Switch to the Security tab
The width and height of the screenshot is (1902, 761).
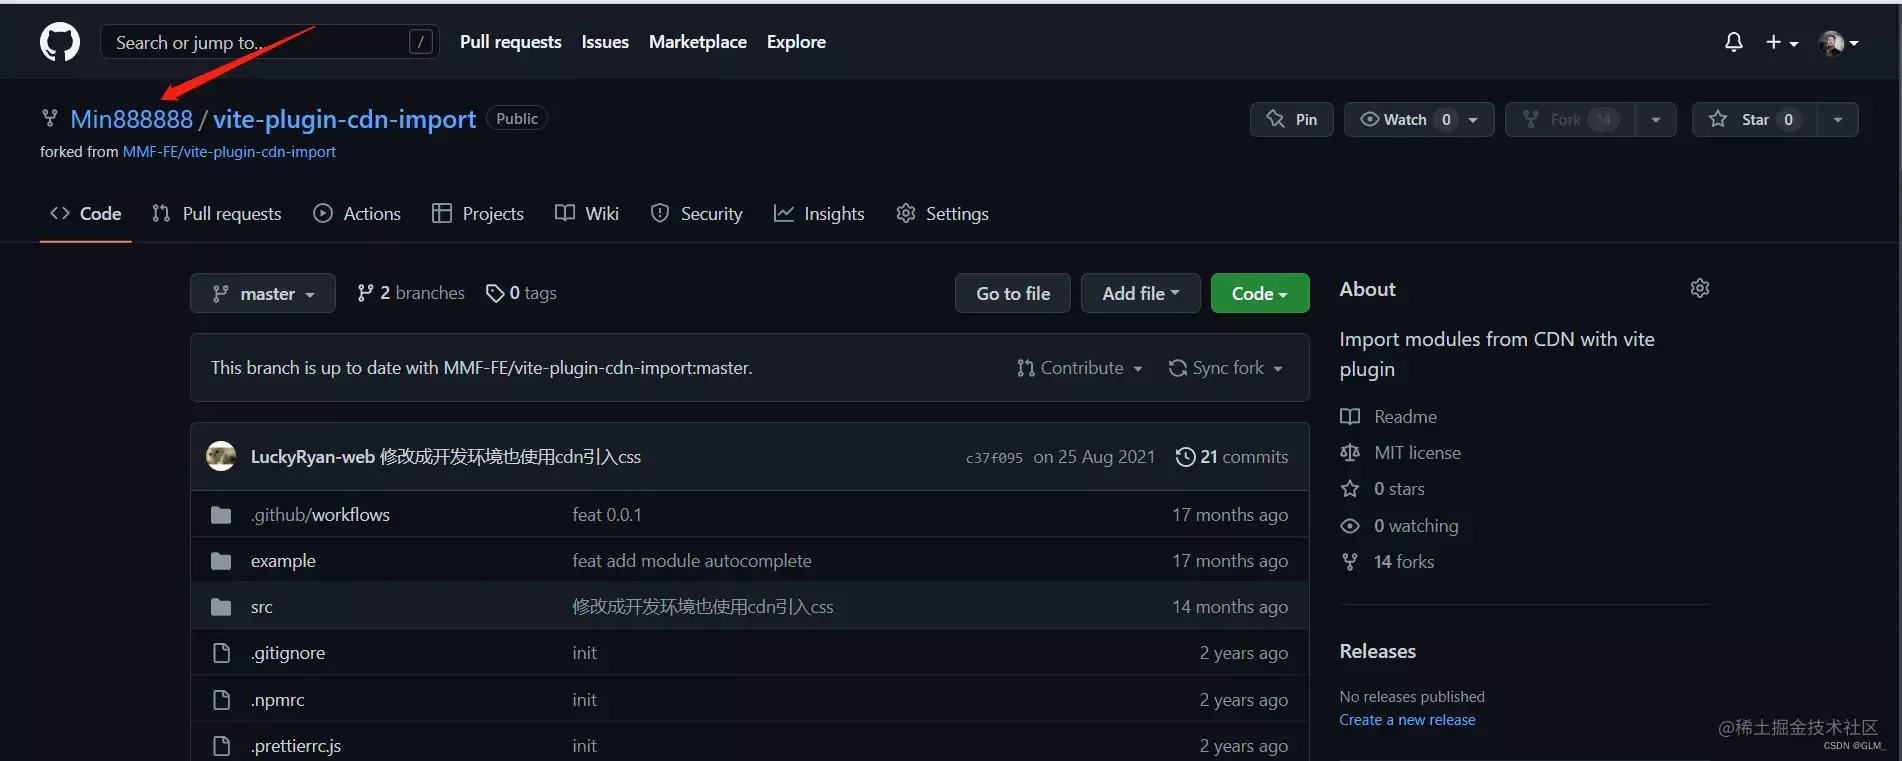pos(697,213)
